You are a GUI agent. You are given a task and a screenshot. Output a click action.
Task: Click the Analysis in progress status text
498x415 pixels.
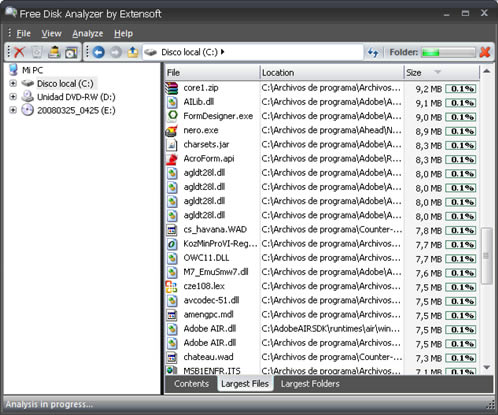(x=49, y=404)
